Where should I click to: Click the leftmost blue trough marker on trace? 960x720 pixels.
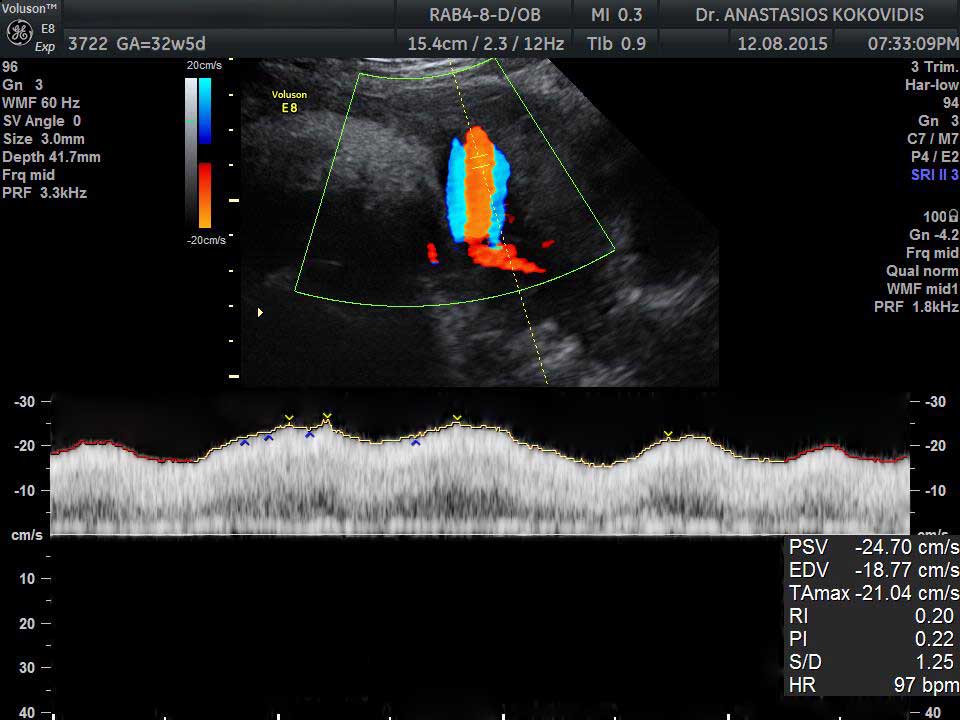click(245, 442)
